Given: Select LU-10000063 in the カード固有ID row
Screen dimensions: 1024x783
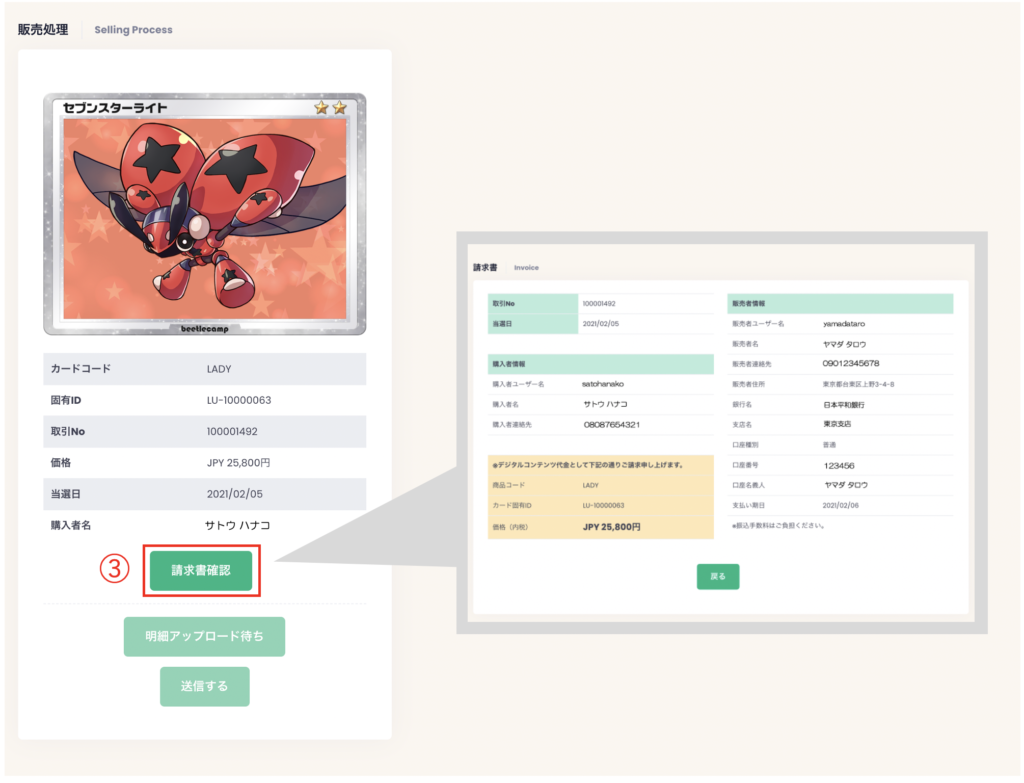Looking at the screenshot, I should pos(603,505).
